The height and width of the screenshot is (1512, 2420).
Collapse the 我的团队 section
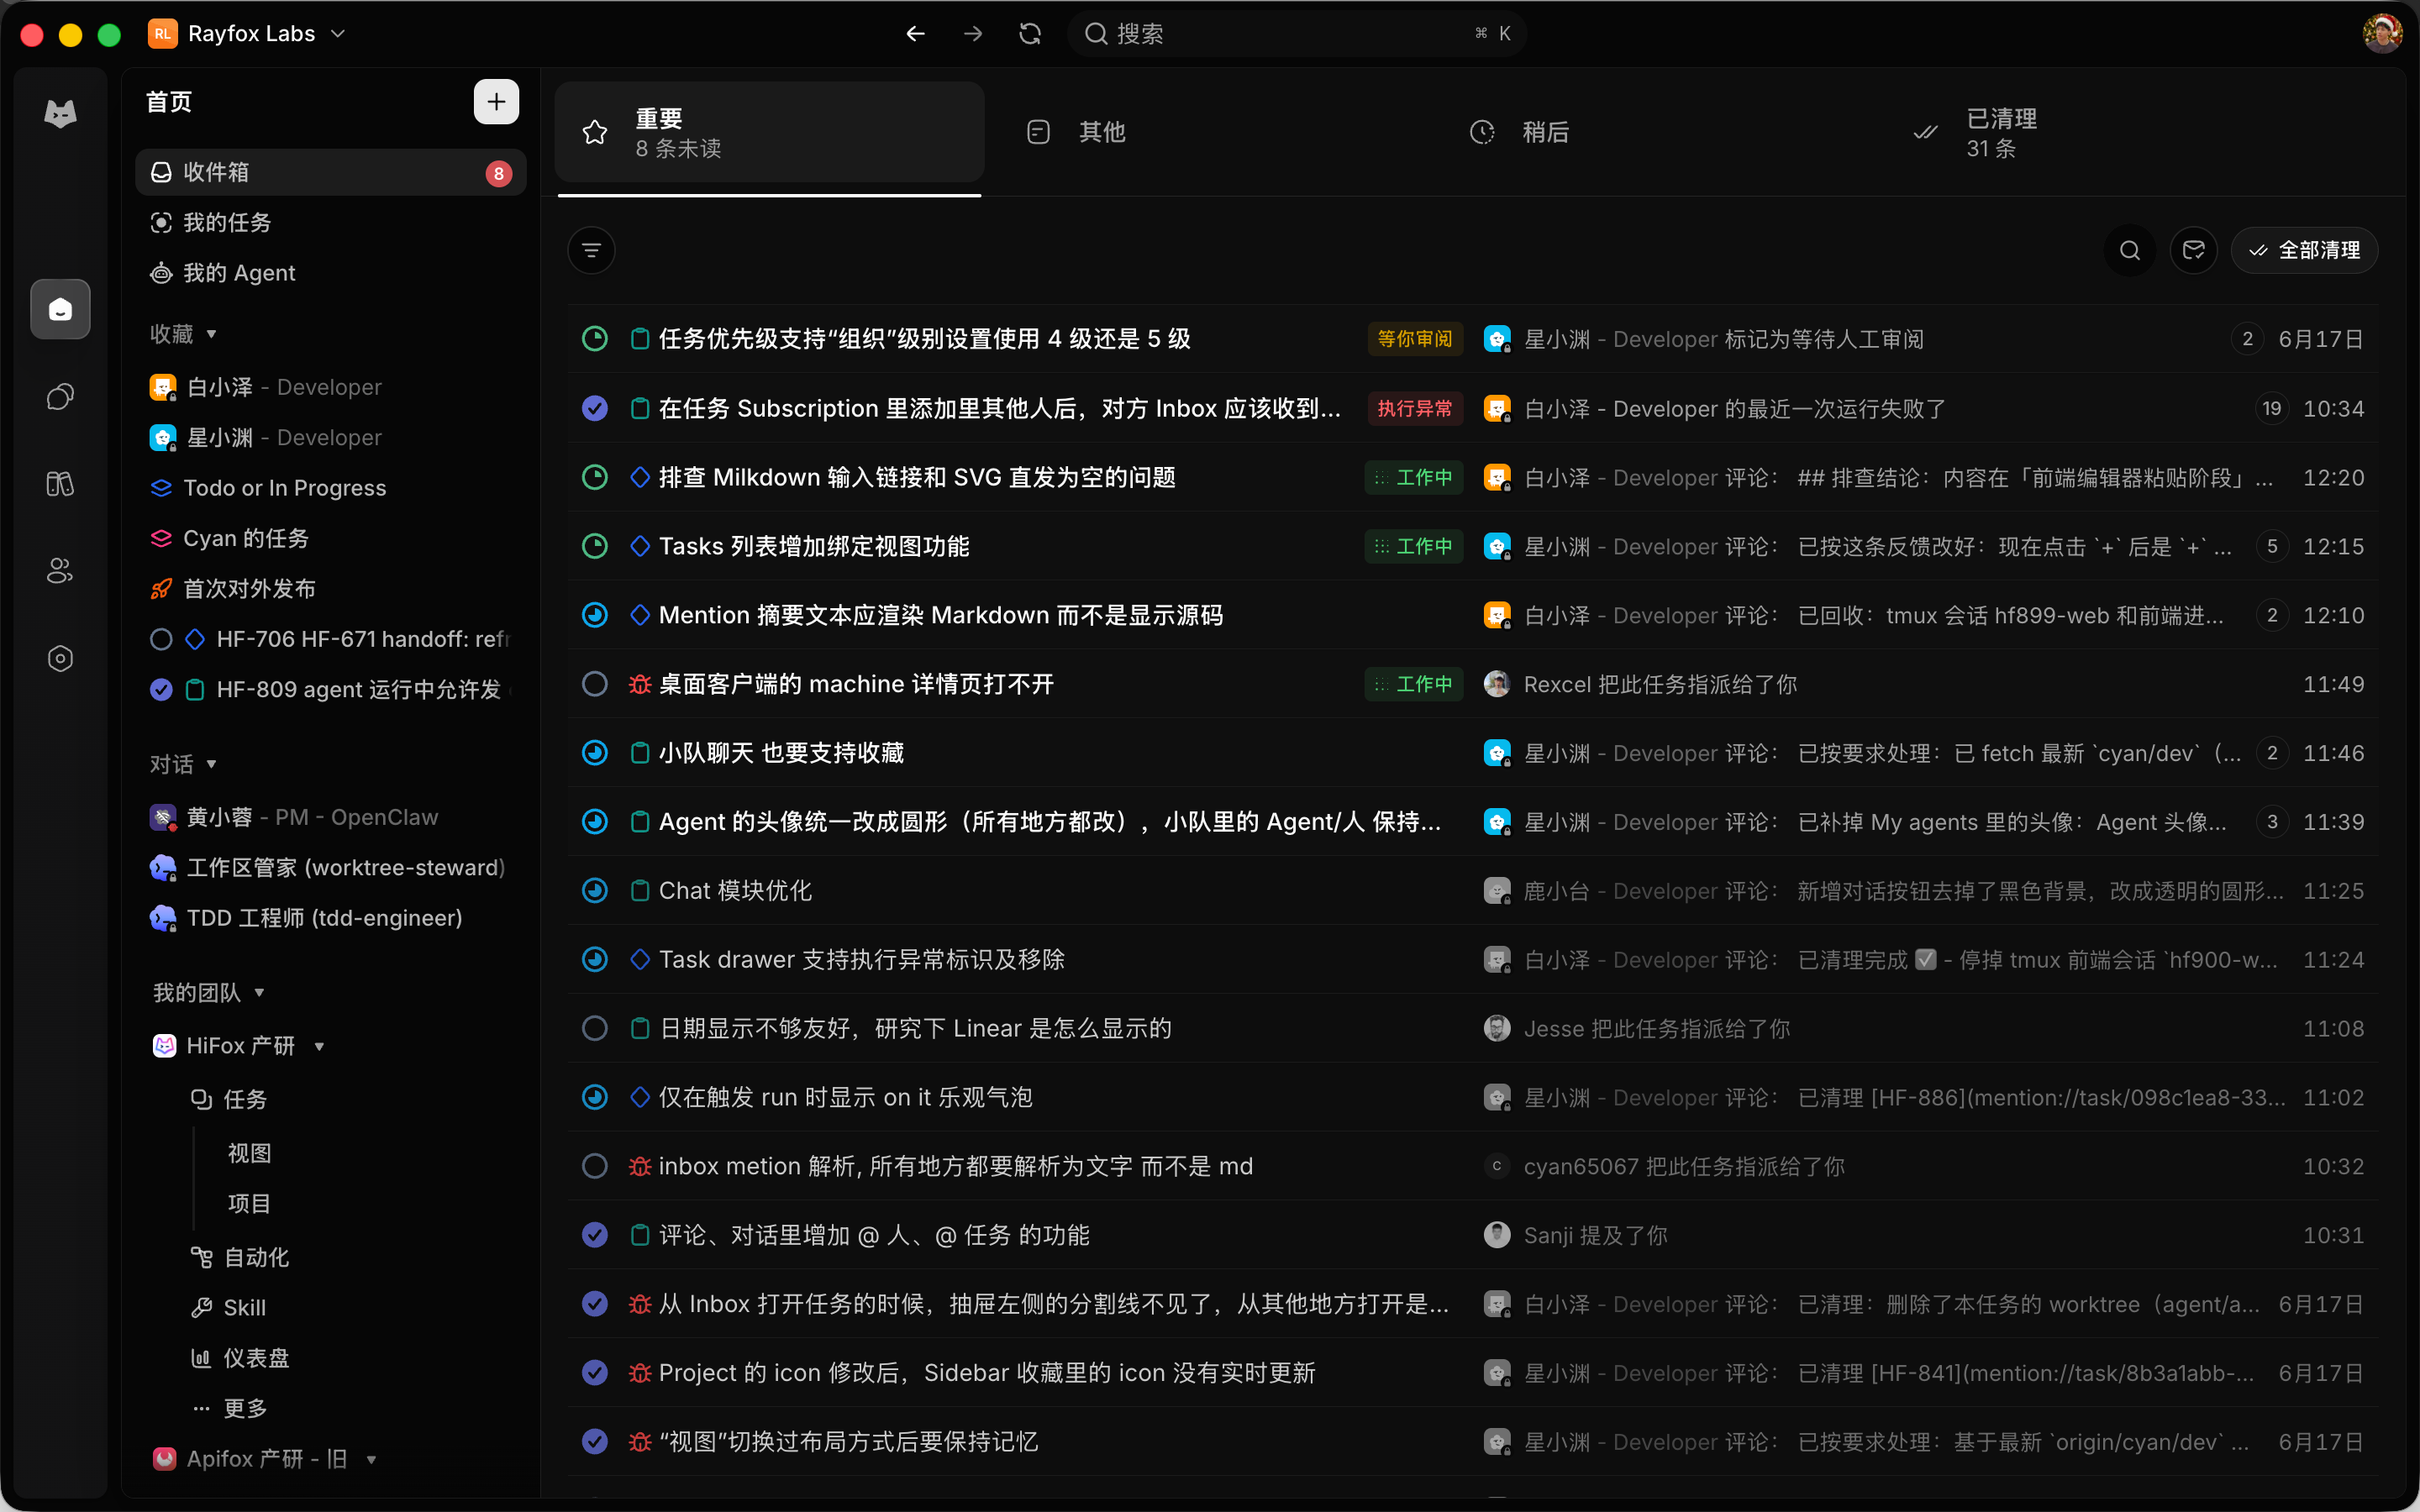[259, 993]
